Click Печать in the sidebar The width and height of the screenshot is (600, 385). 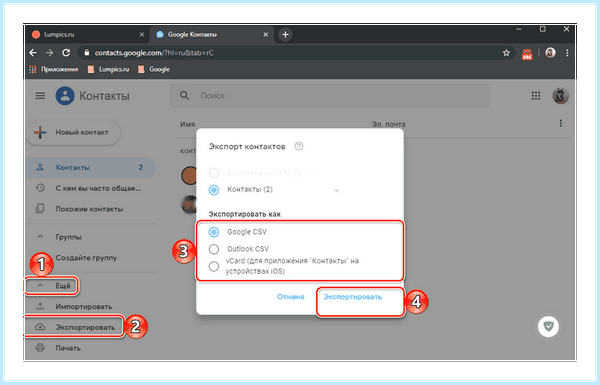68,348
